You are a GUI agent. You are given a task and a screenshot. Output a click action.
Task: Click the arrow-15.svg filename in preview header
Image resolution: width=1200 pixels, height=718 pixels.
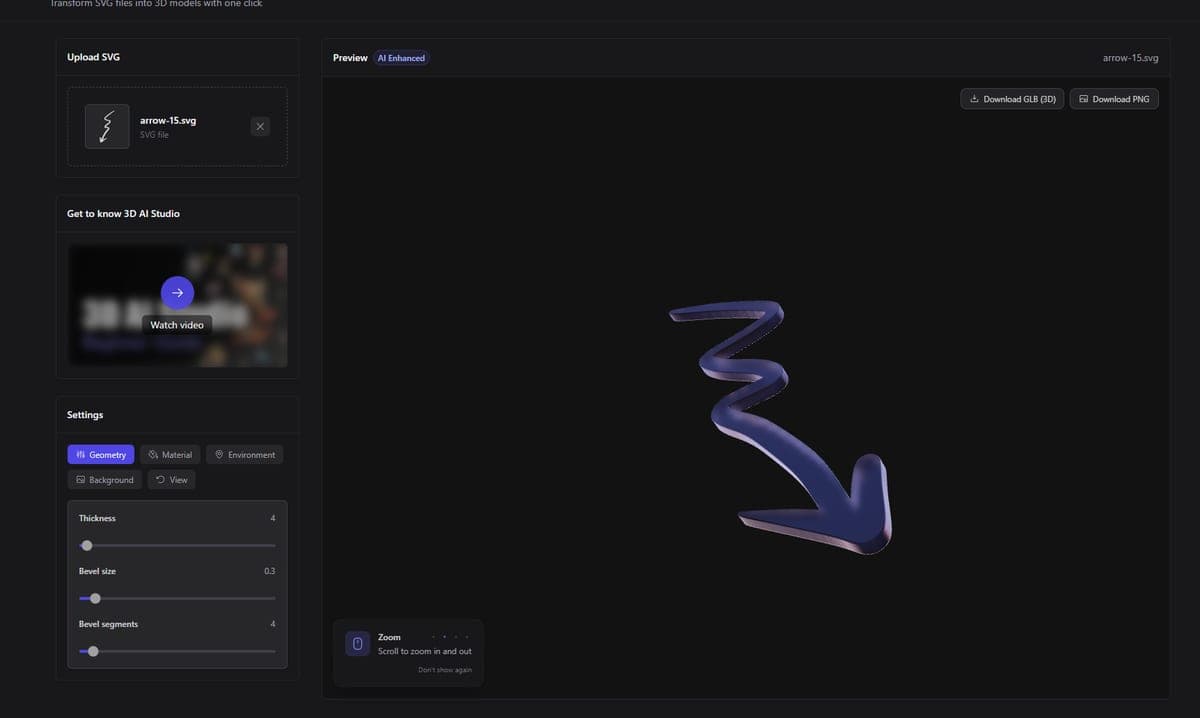click(x=1130, y=58)
